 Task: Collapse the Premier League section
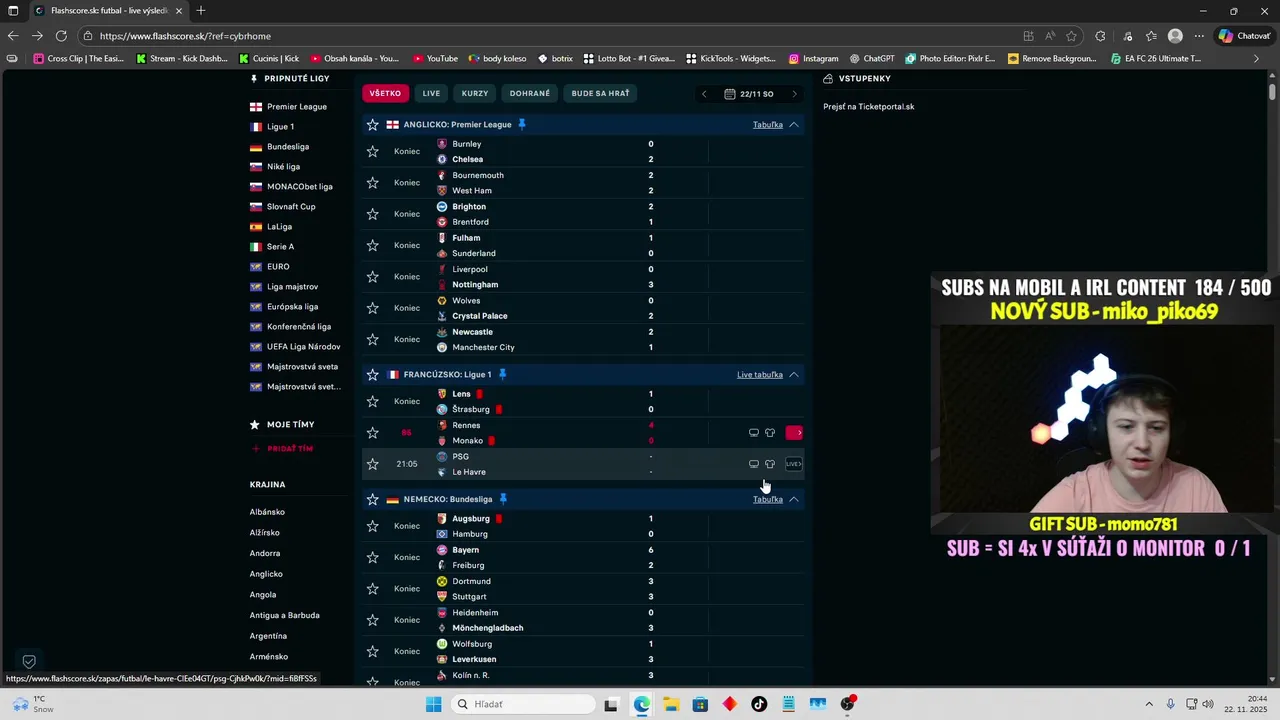(x=794, y=125)
